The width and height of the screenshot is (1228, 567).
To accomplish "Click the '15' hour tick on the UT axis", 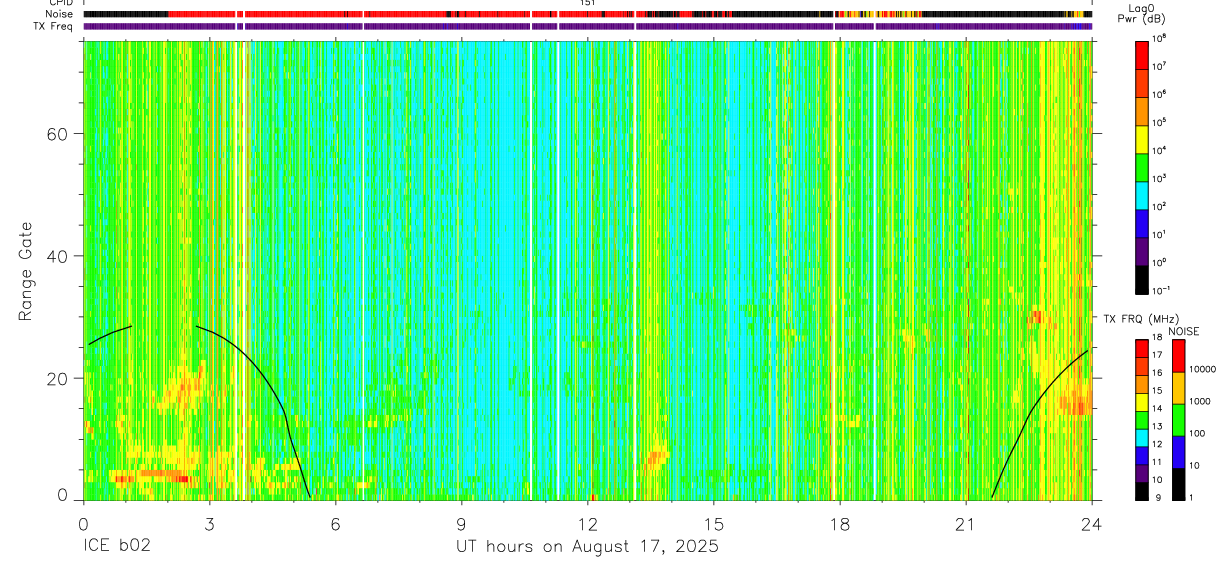I will (714, 523).
